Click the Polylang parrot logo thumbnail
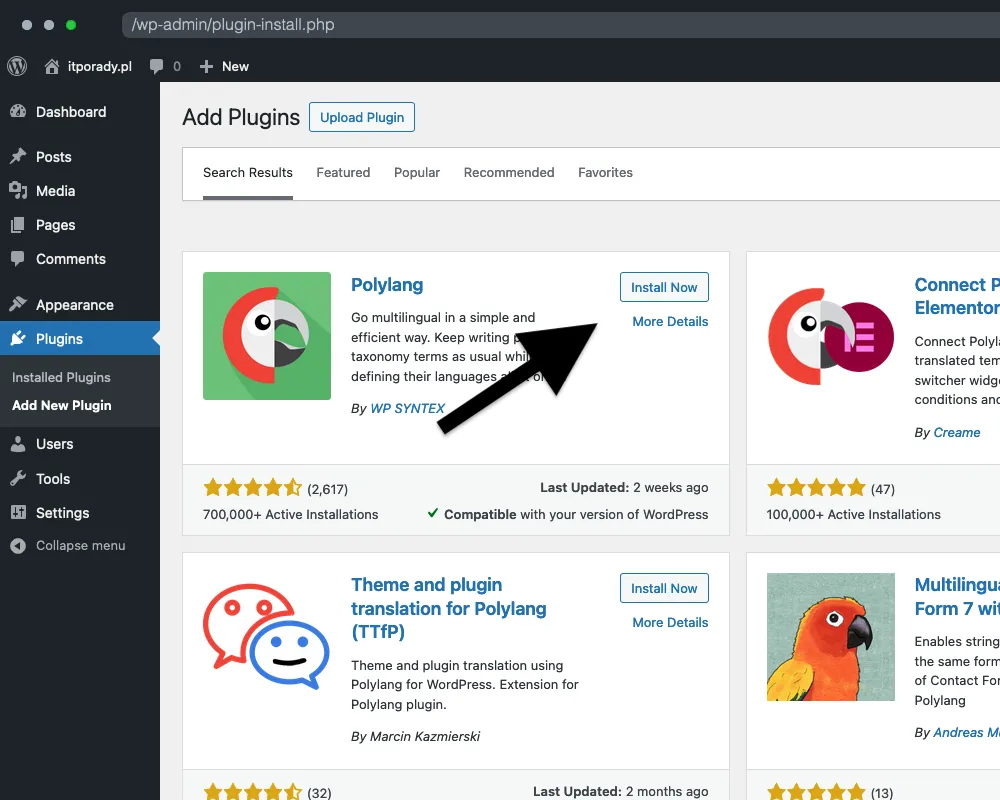This screenshot has height=800, width=1000. pos(267,336)
